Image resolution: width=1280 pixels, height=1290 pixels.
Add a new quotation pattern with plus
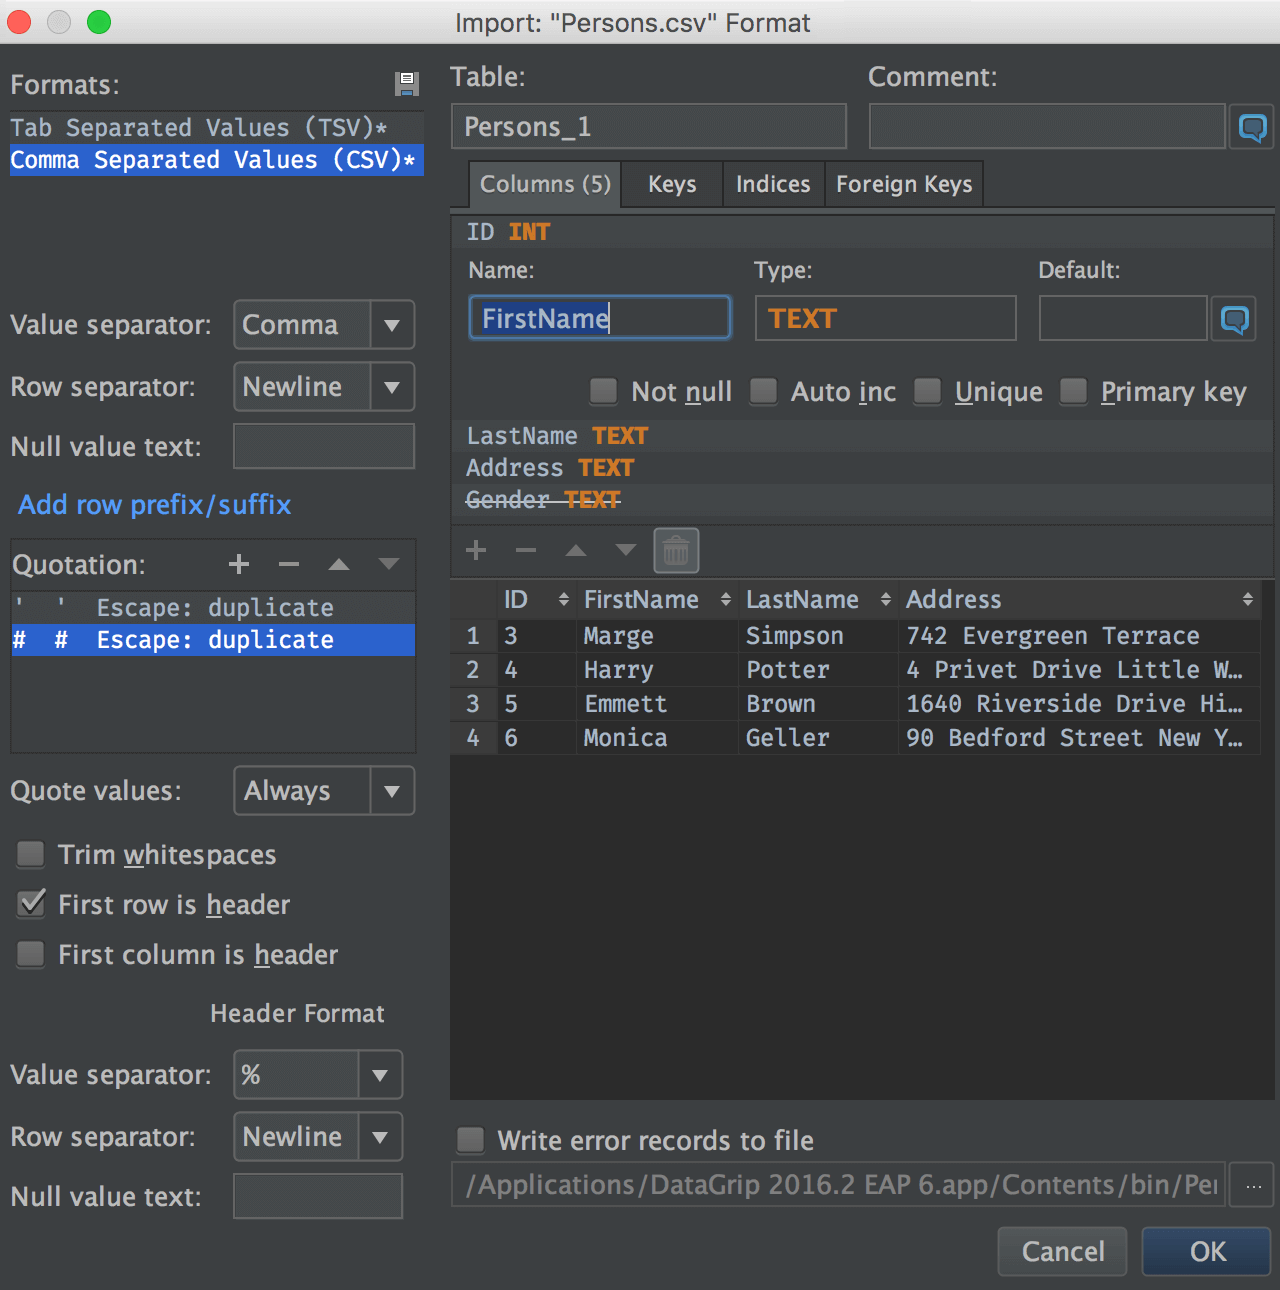coord(239,565)
